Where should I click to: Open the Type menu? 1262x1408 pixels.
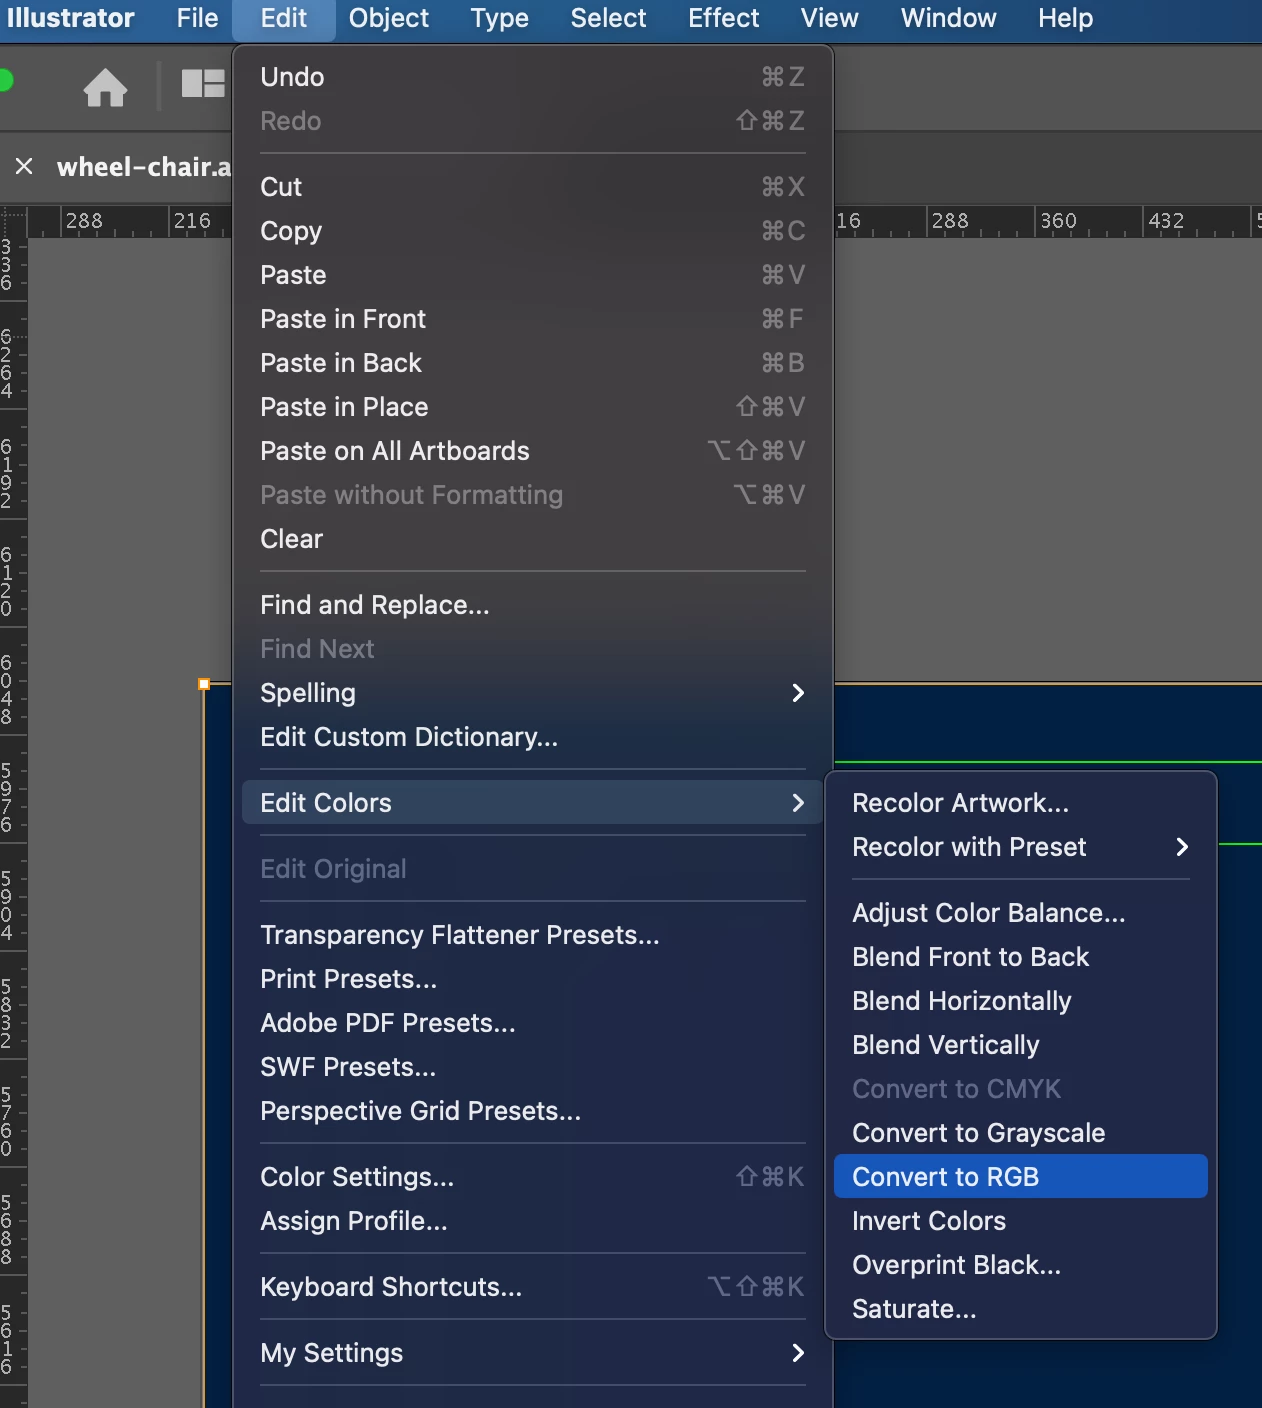(x=499, y=18)
